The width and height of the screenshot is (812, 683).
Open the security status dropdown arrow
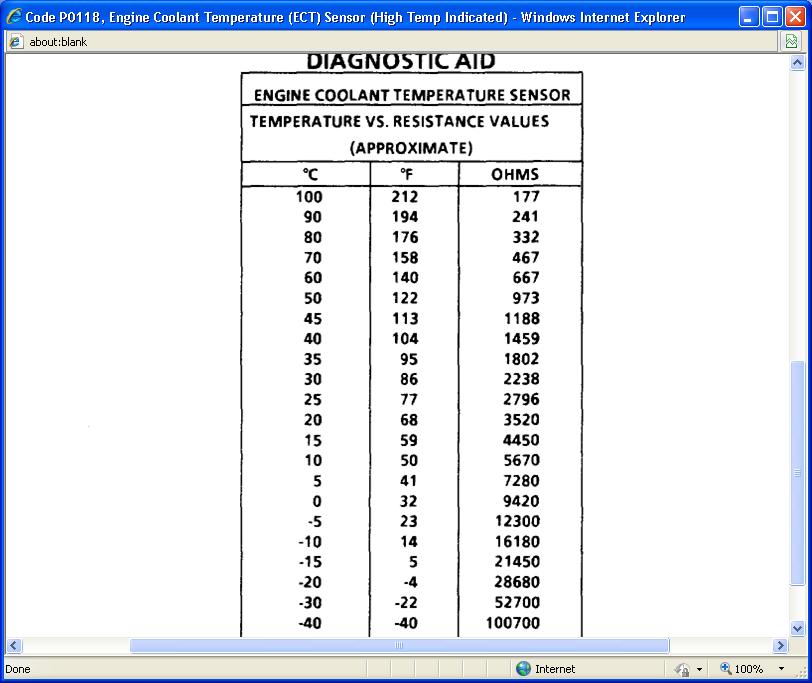(700, 669)
